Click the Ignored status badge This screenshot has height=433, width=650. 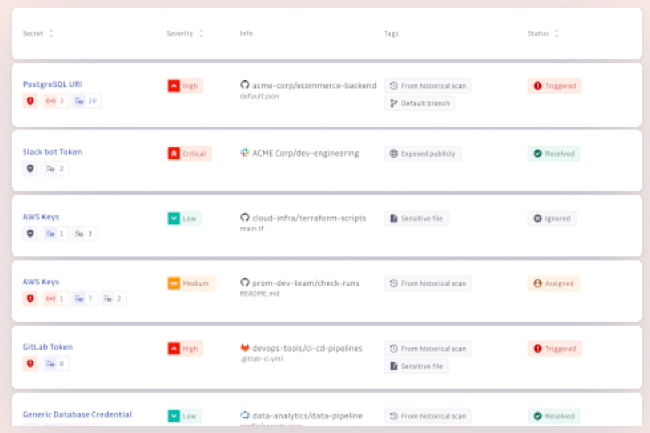point(552,218)
